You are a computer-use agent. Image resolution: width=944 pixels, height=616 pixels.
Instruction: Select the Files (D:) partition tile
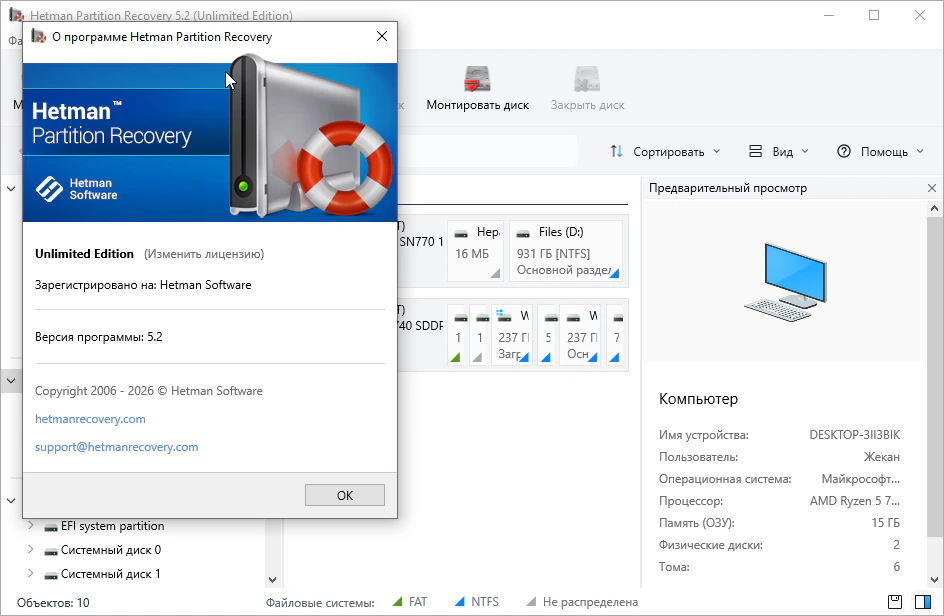(x=565, y=250)
